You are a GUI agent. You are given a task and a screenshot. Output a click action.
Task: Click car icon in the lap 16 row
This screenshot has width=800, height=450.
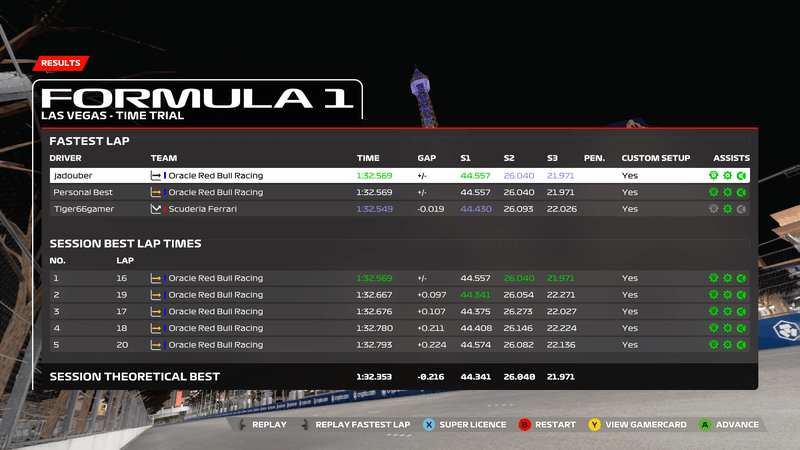coord(156,278)
